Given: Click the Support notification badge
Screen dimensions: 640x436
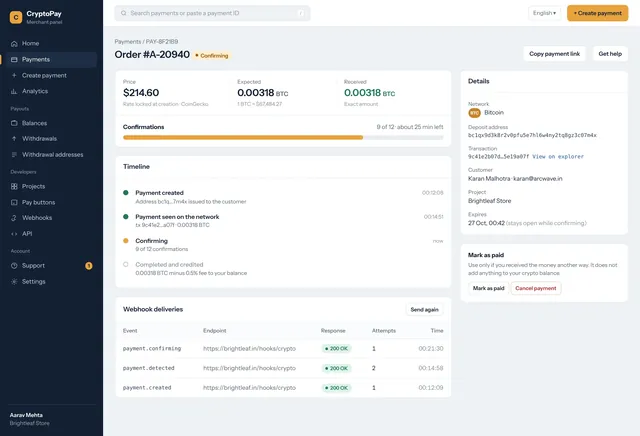Looking at the screenshot, I should coord(89,266).
